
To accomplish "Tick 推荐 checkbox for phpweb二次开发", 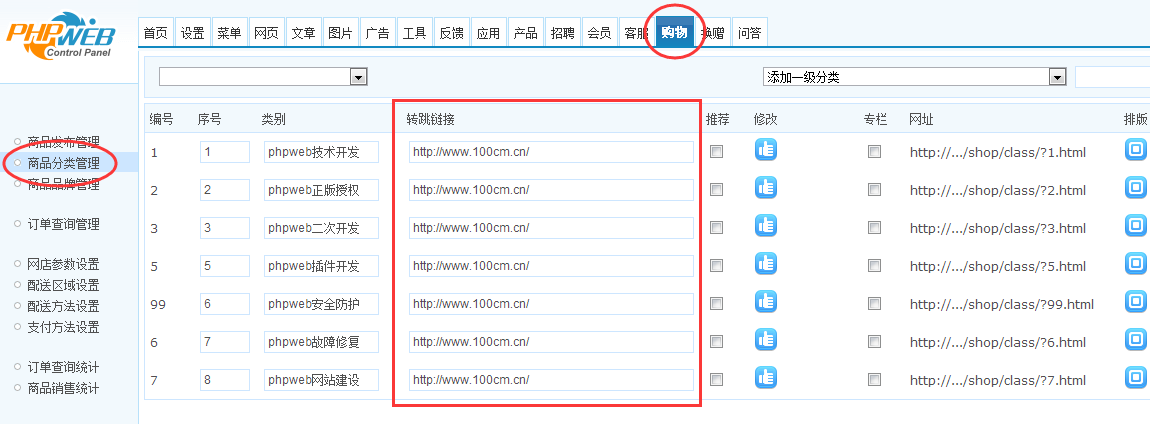I will (x=716, y=228).
